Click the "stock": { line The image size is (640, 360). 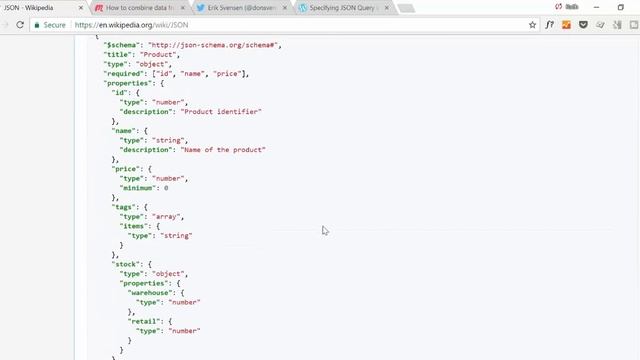tap(131, 264)
